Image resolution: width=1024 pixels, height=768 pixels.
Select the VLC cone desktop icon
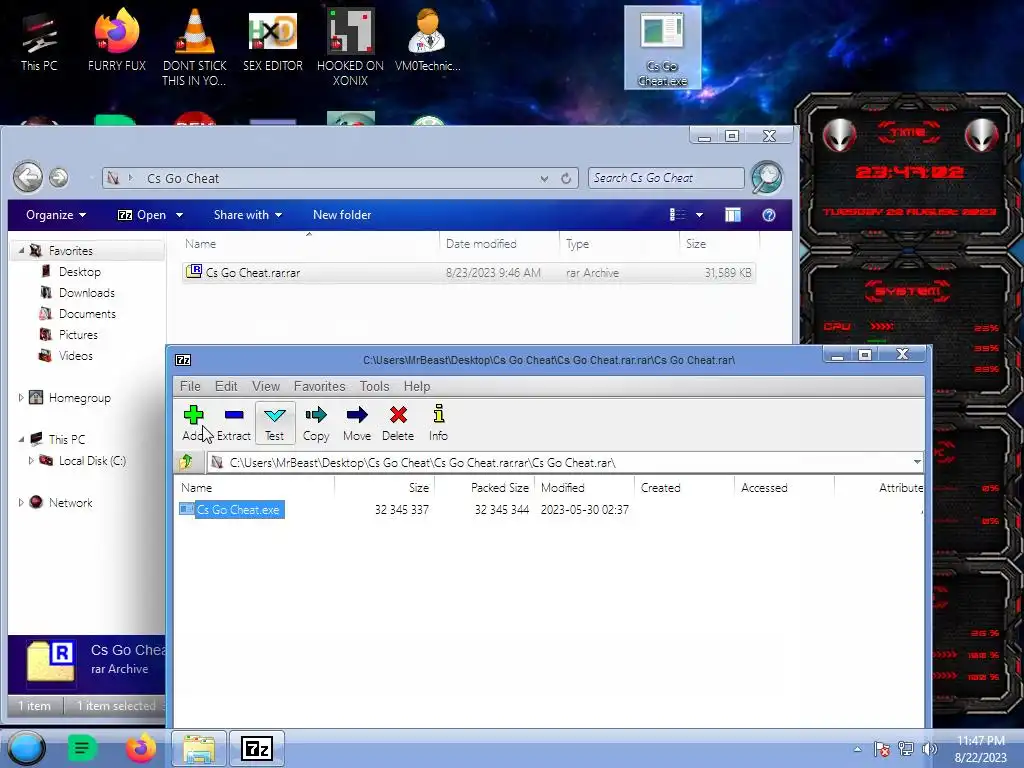tap(195, 46)
